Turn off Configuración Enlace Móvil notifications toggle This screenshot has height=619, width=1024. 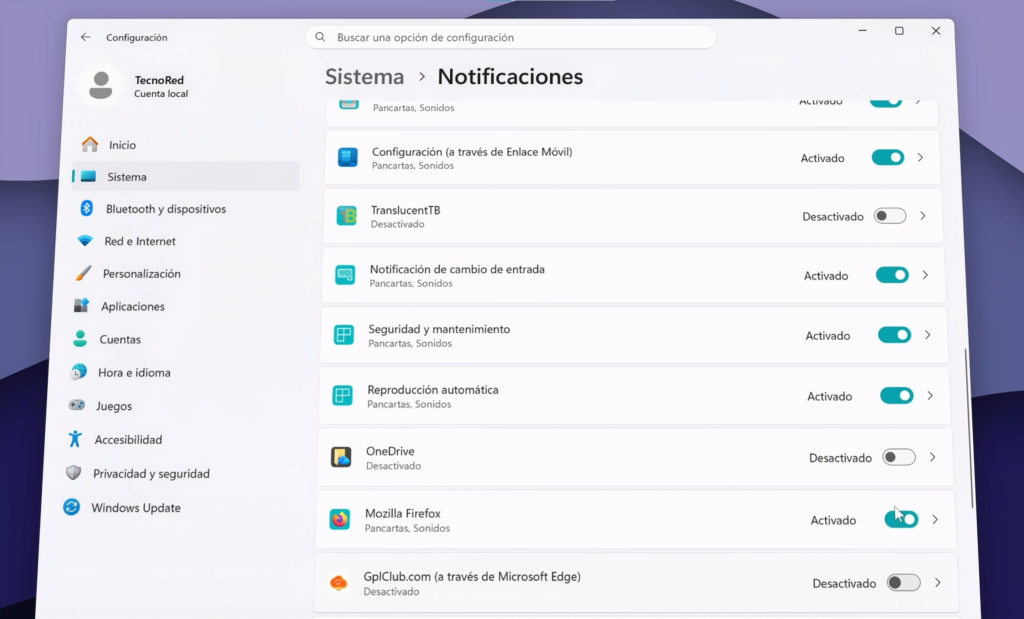888,157
